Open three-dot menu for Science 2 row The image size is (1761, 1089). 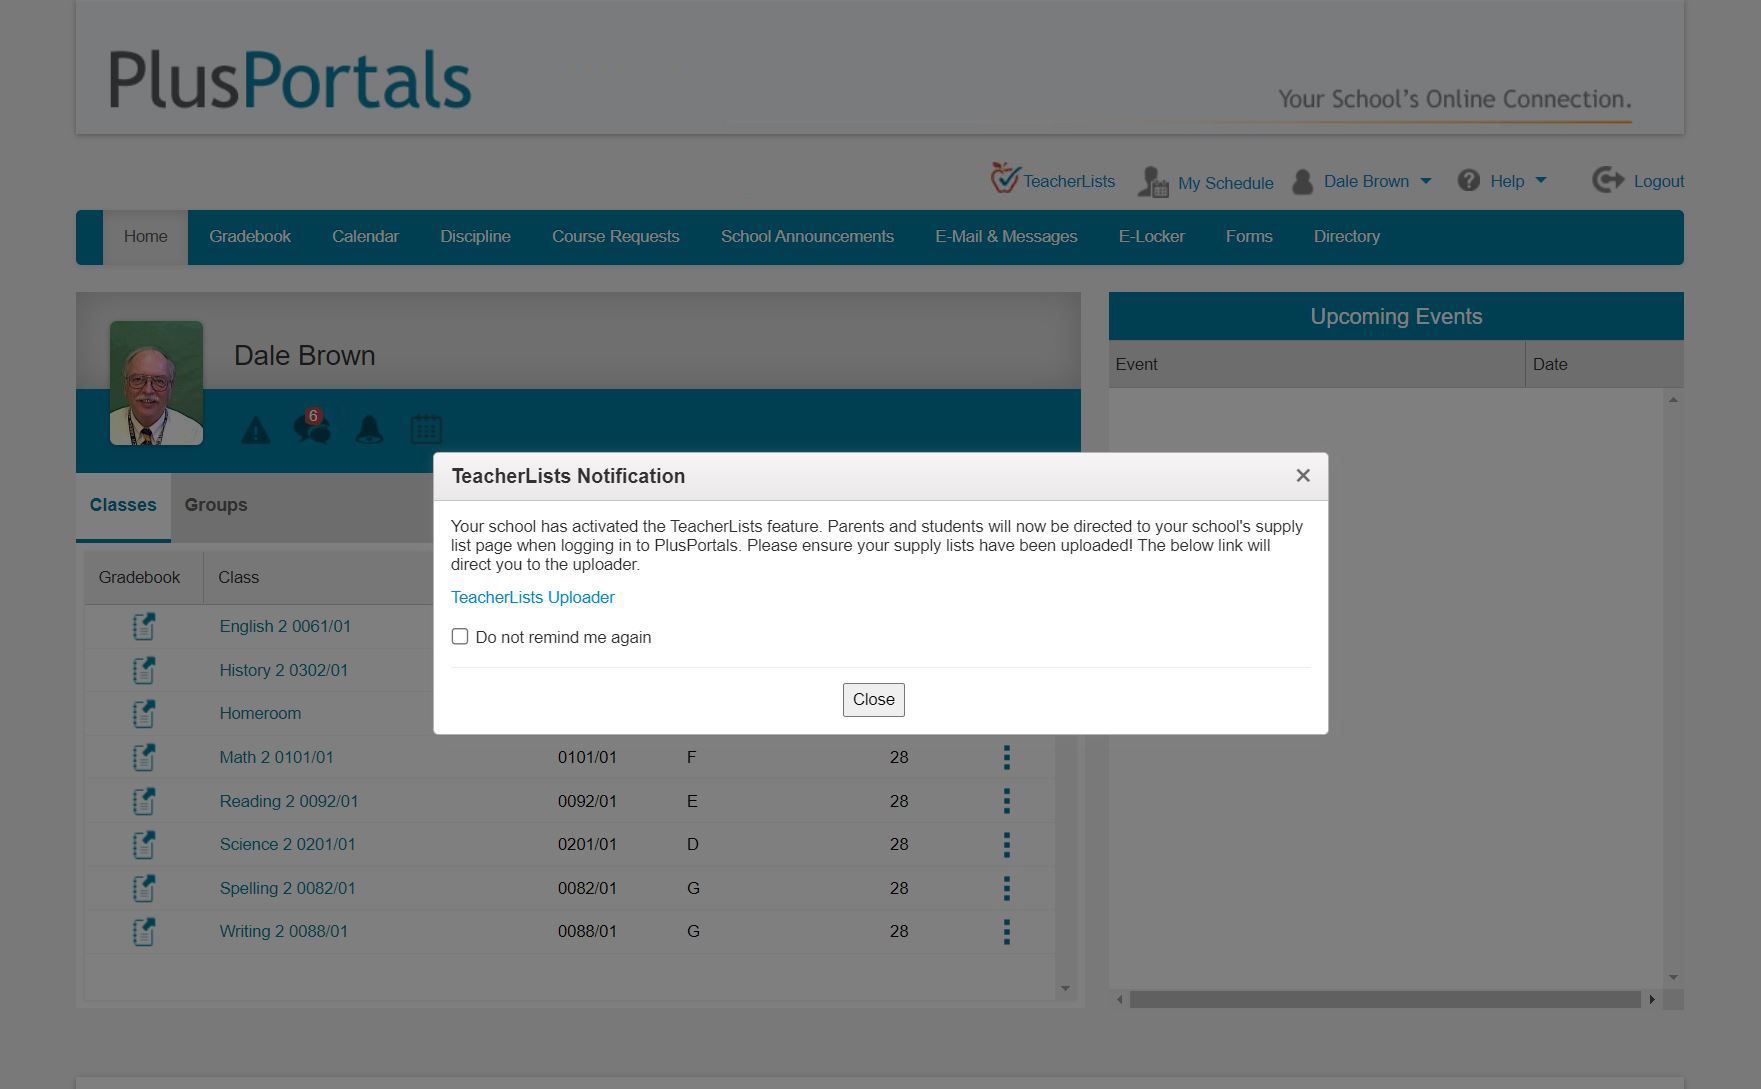coord(1007,845)
